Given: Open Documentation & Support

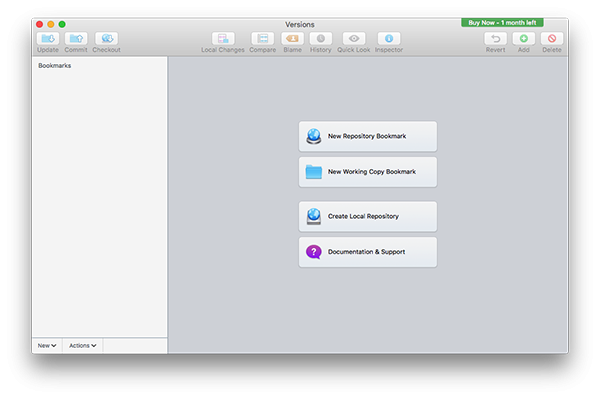Looking at the screenshot, I should (x=368, y=252).
